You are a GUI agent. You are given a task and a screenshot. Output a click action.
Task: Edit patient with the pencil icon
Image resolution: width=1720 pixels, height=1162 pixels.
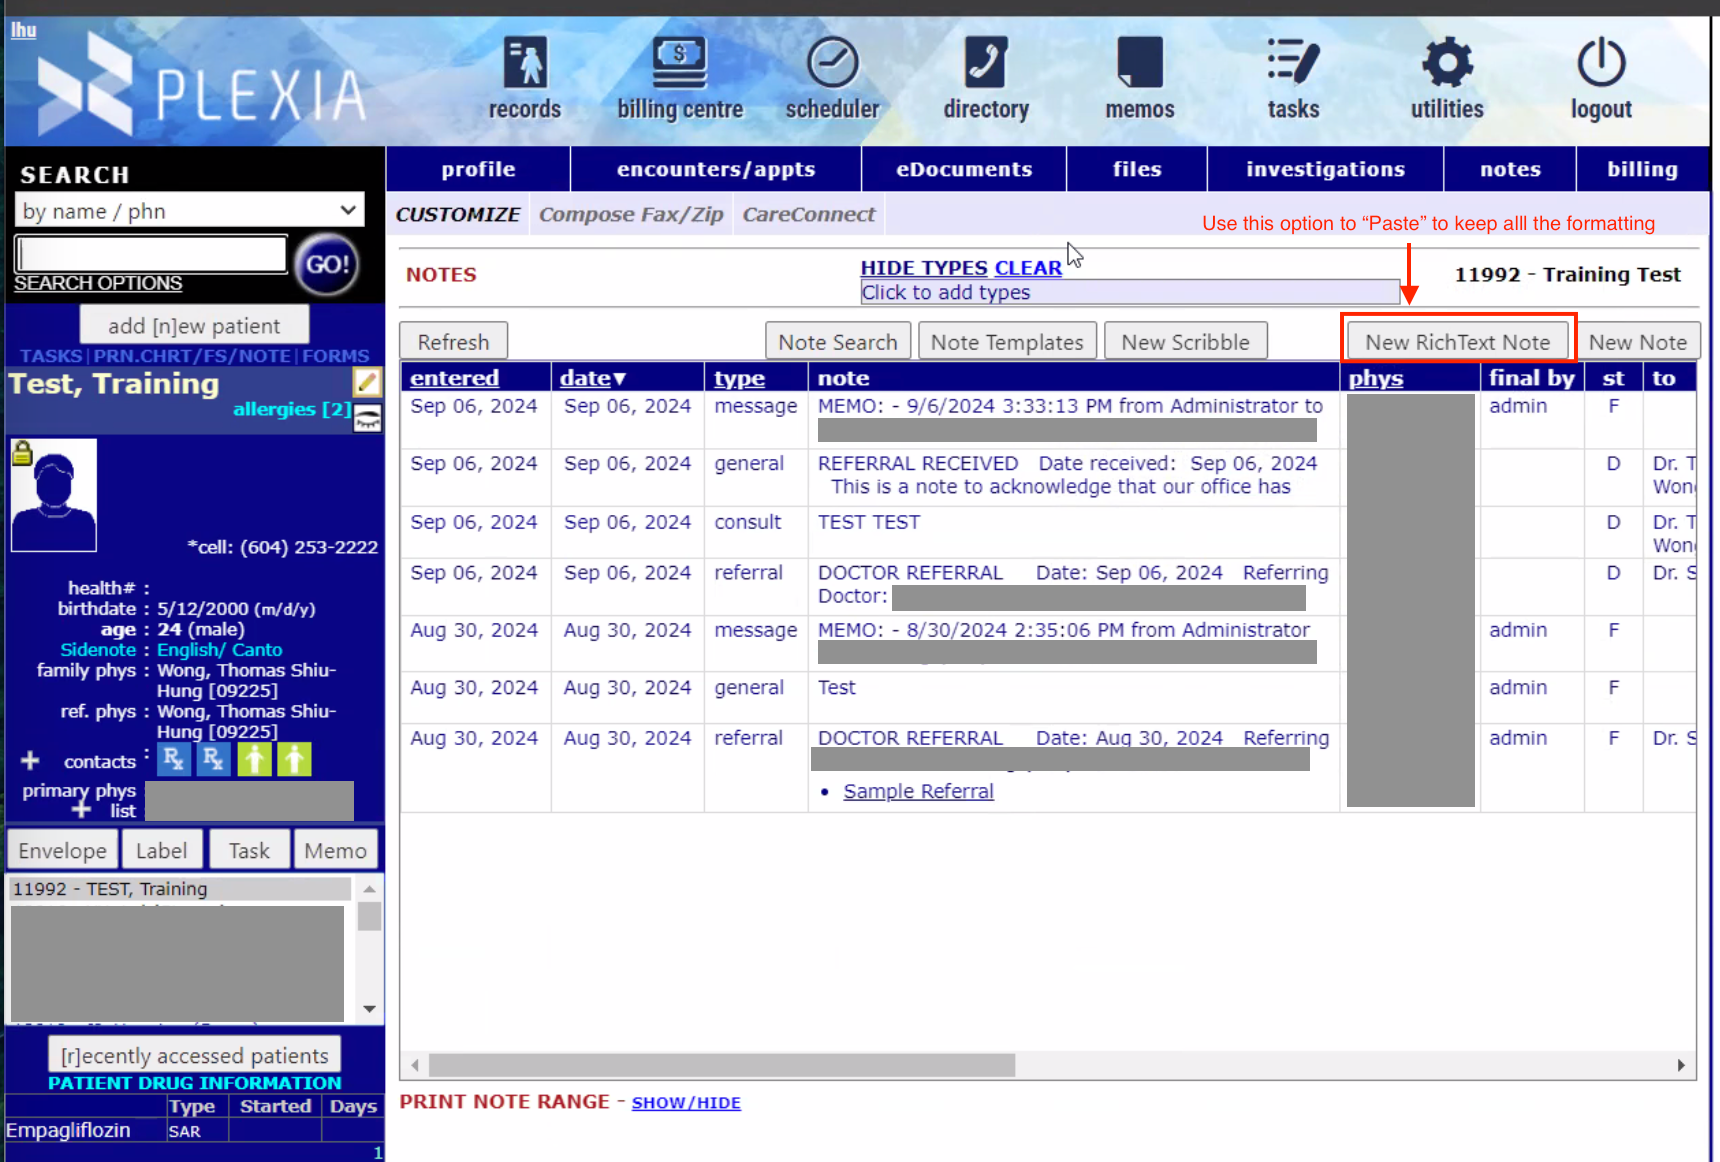click(367, 382)
